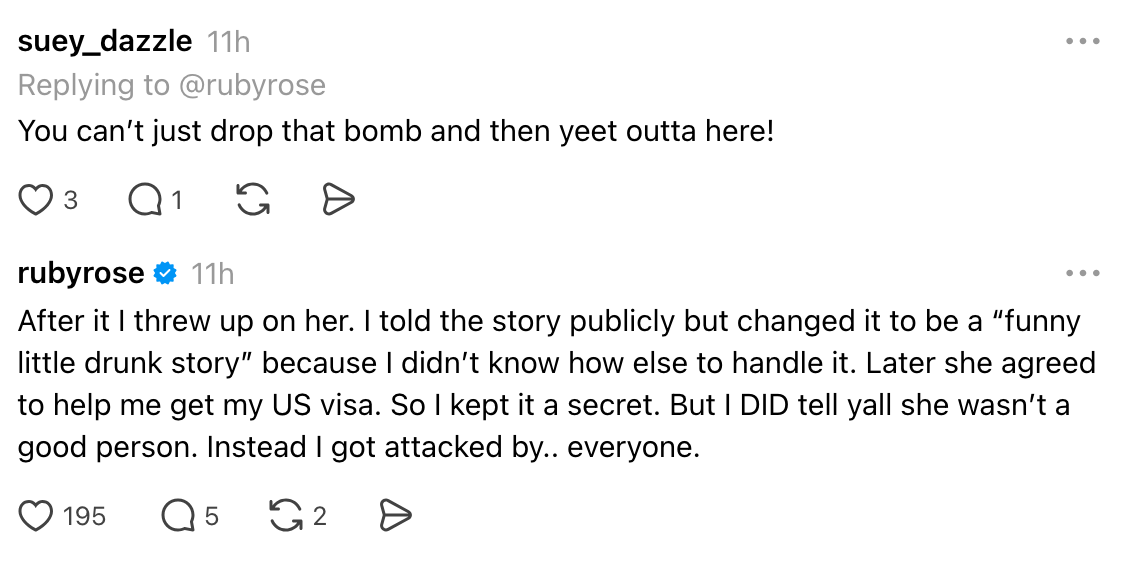
Task: Share suey_dazzle's comment via send icon
Action: tap(339, 201)
